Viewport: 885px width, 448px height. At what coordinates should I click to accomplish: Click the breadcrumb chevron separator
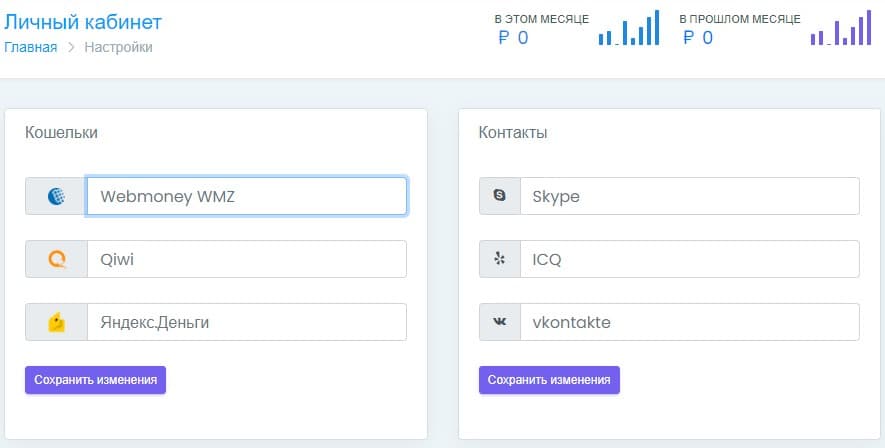(x=71, y=47)
